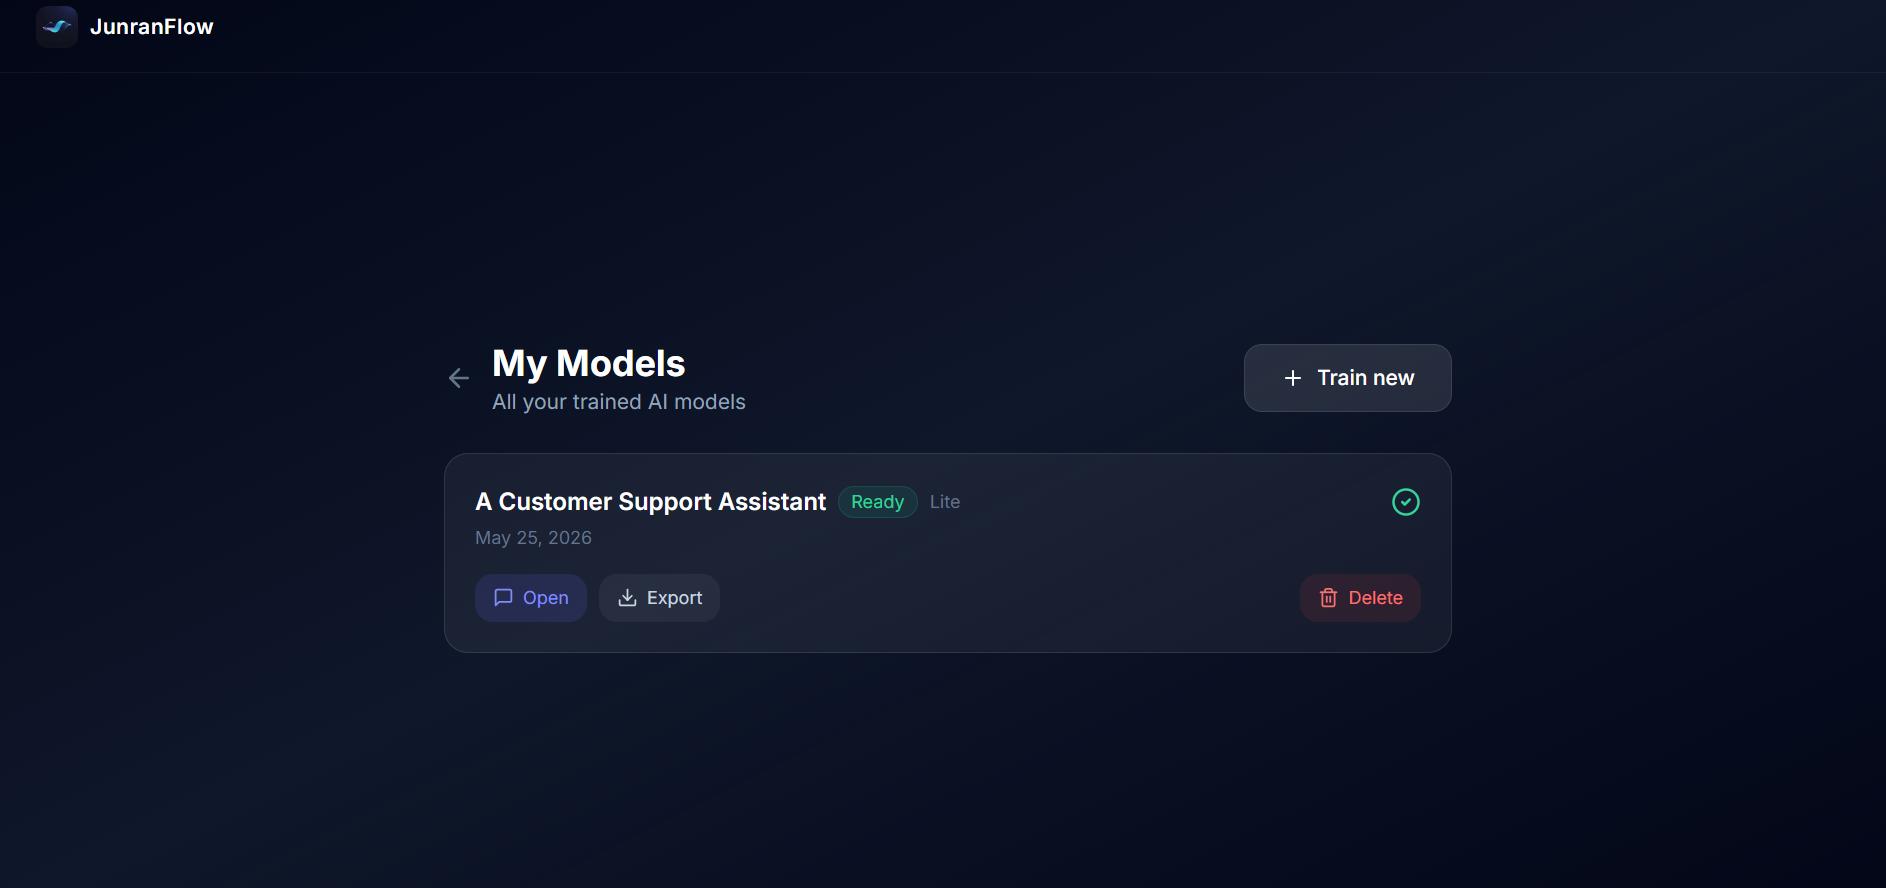Screen dimensions: 1886x888
Task: Delete the Customer Support Assistant model
Action: (1360, 598)
